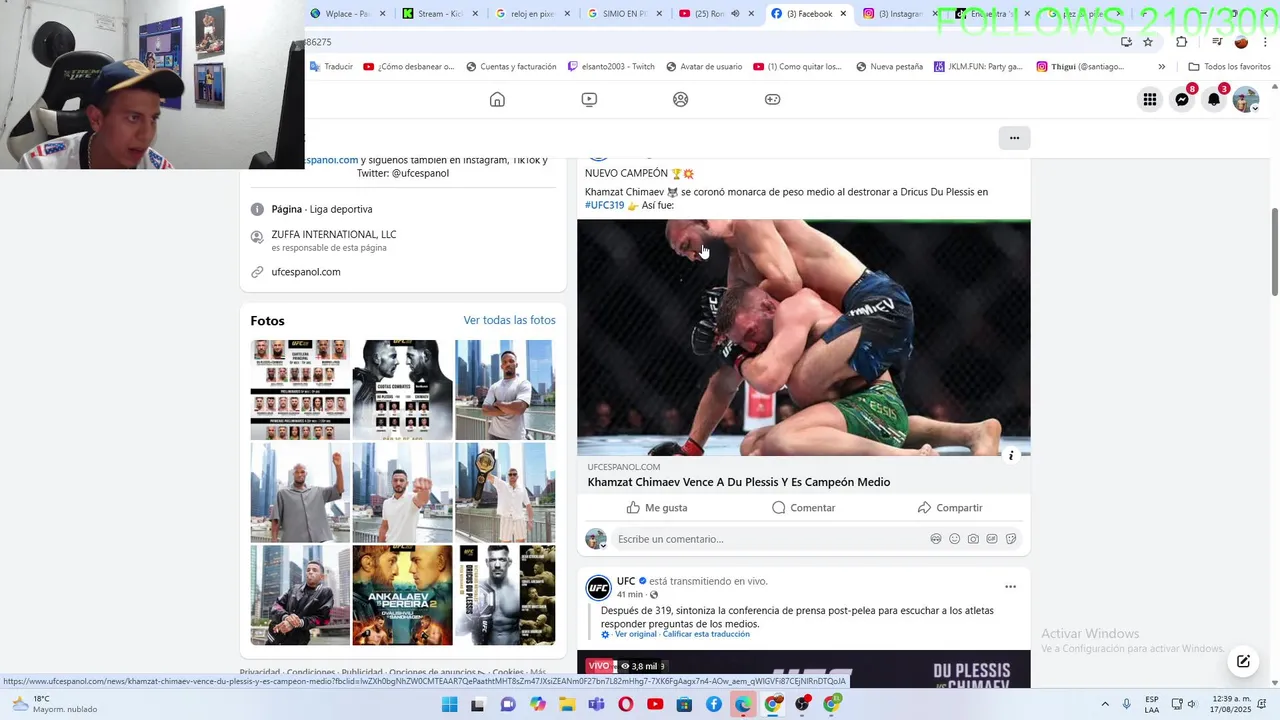Open the Facebook apps menu grid
The height and width of the screenshot is (720, 1280).
click(x=1150, y=99)
